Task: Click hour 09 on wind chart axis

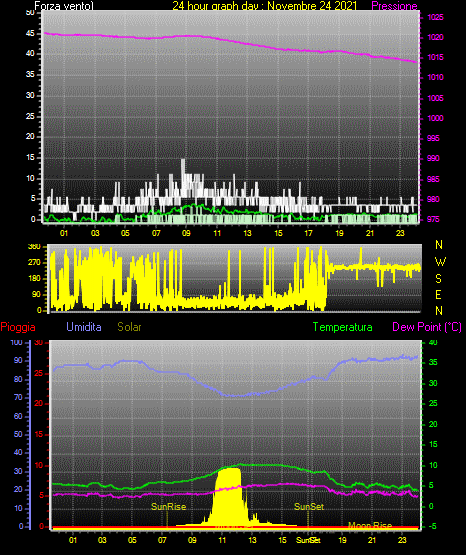Action: pyautogui.click(x=186, y=233)
